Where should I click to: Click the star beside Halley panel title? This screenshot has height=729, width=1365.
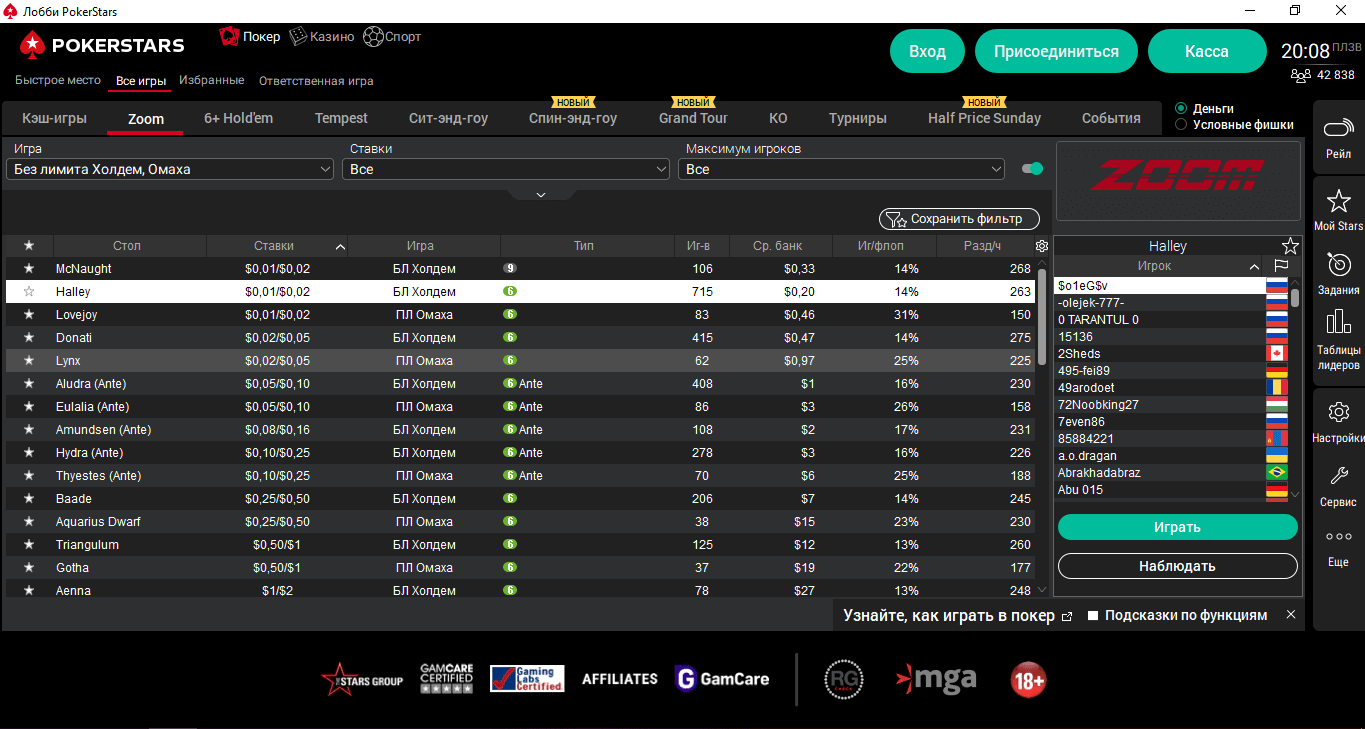(x=1290, y=246)
